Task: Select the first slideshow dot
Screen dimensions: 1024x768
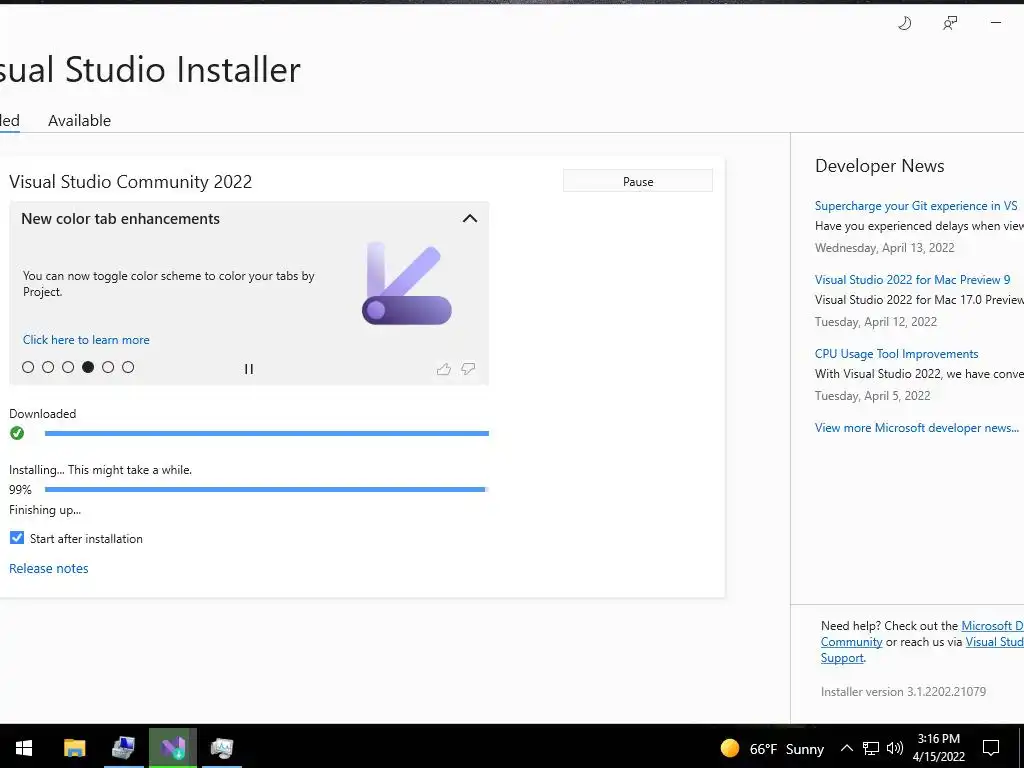Action: [x=28, y=367]
